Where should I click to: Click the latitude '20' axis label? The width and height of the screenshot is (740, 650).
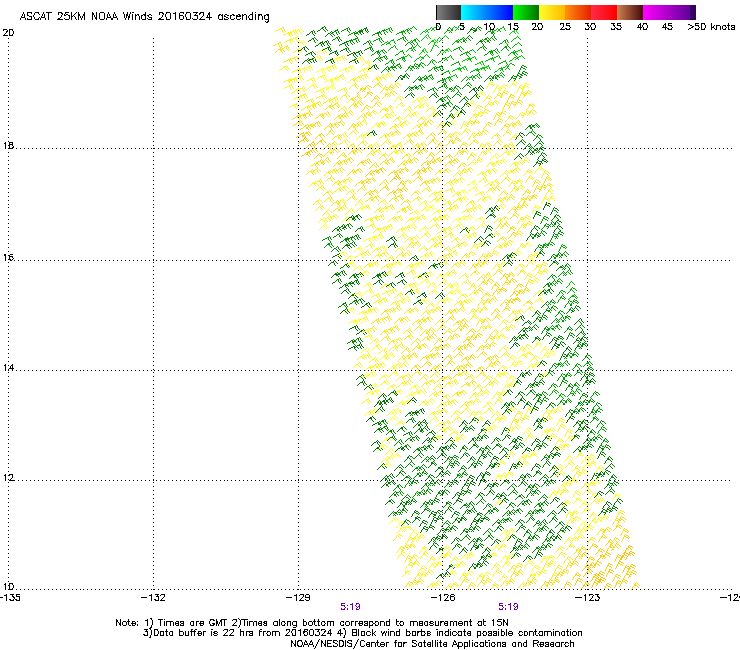point(8,33)
